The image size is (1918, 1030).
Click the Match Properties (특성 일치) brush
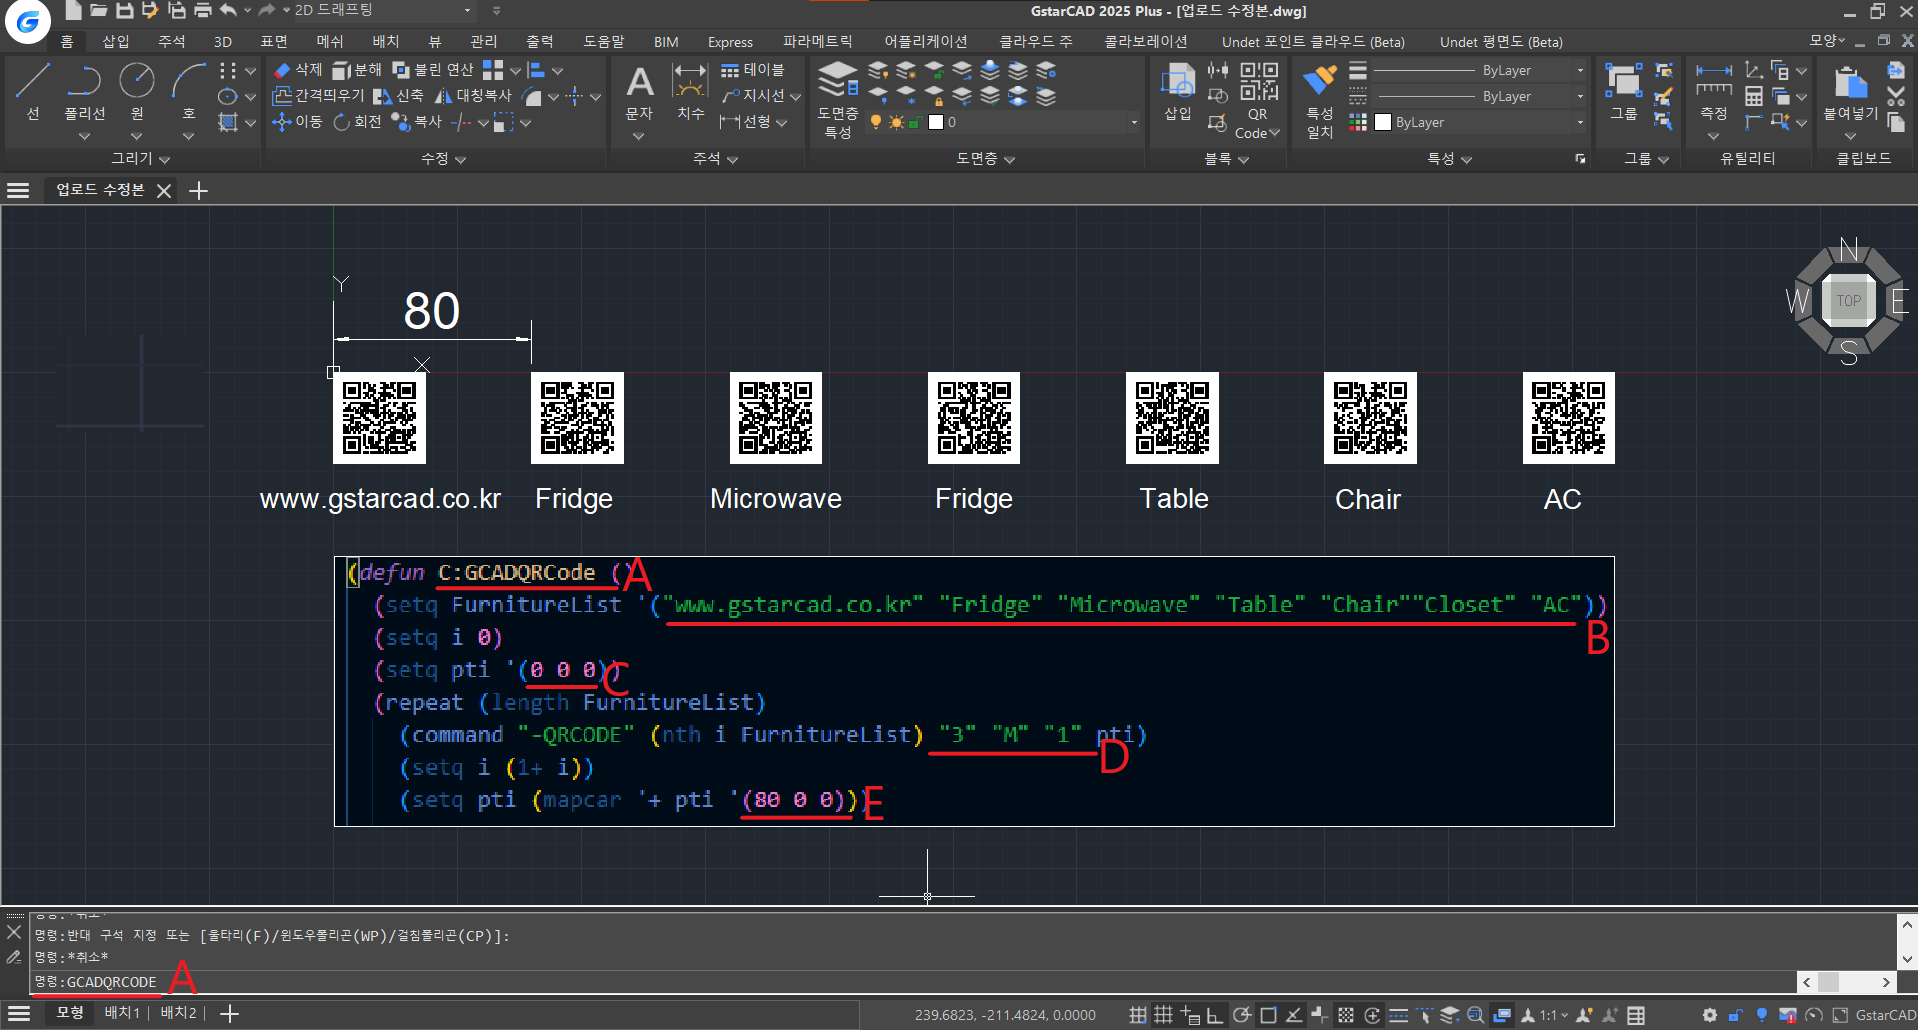click(1320, 100)
